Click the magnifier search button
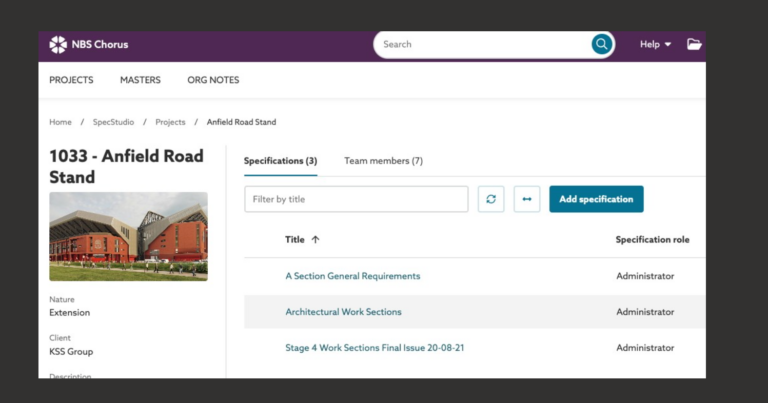Screen dimensions: 768x403 point(601,44)
